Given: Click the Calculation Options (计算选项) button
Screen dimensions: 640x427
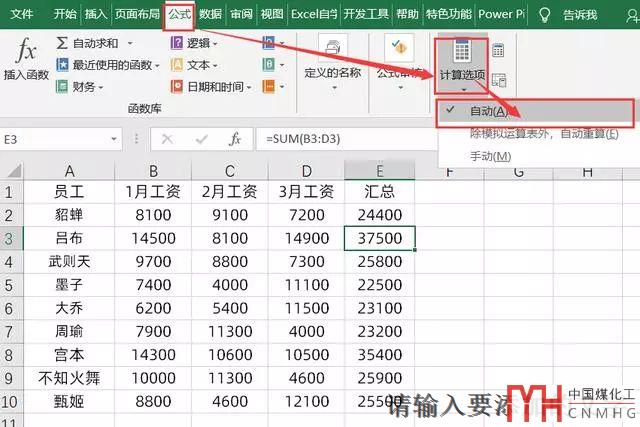Looking at the screenshot, I should click(462, 58).
